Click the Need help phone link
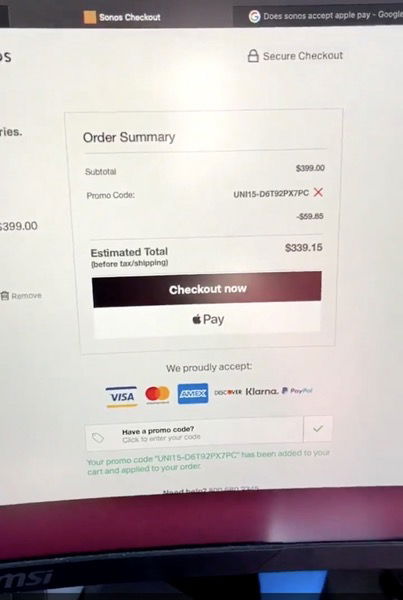This screenshot has height=600, width=403. [210, 489]
